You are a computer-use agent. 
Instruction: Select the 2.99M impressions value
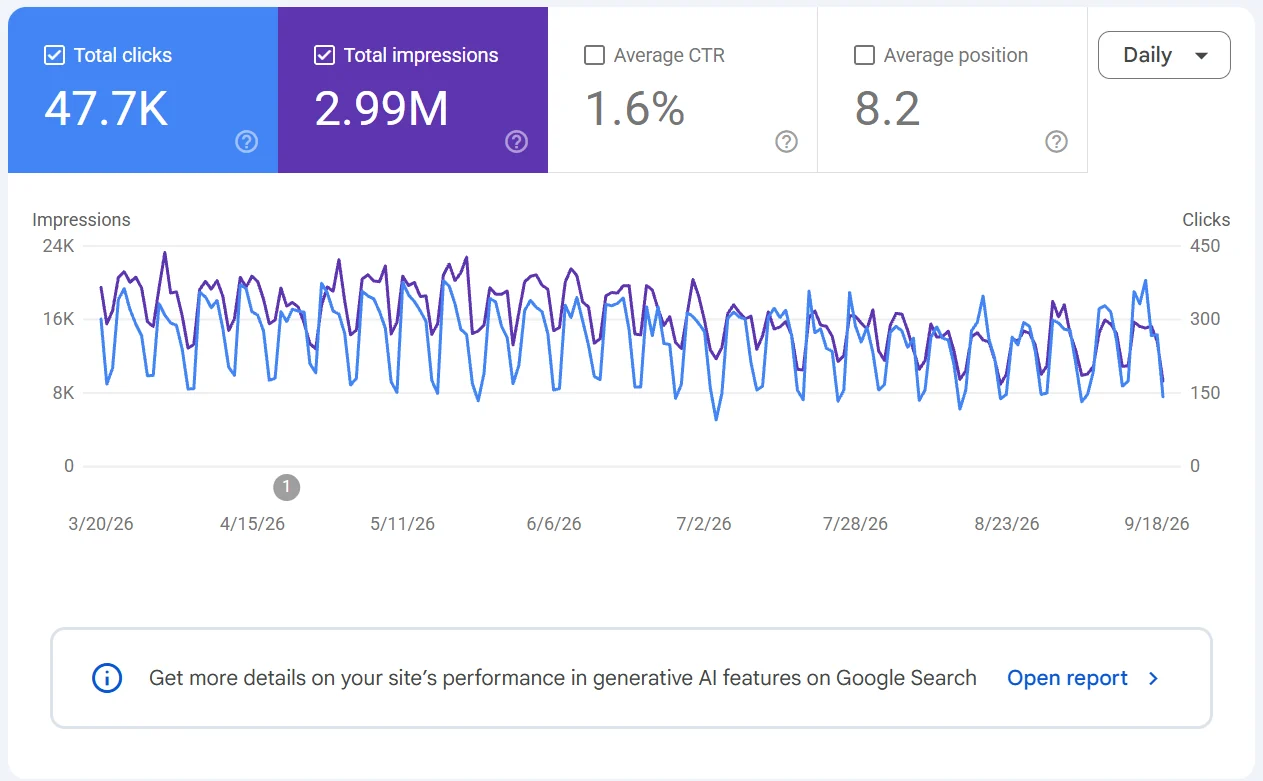coord(381,108)
